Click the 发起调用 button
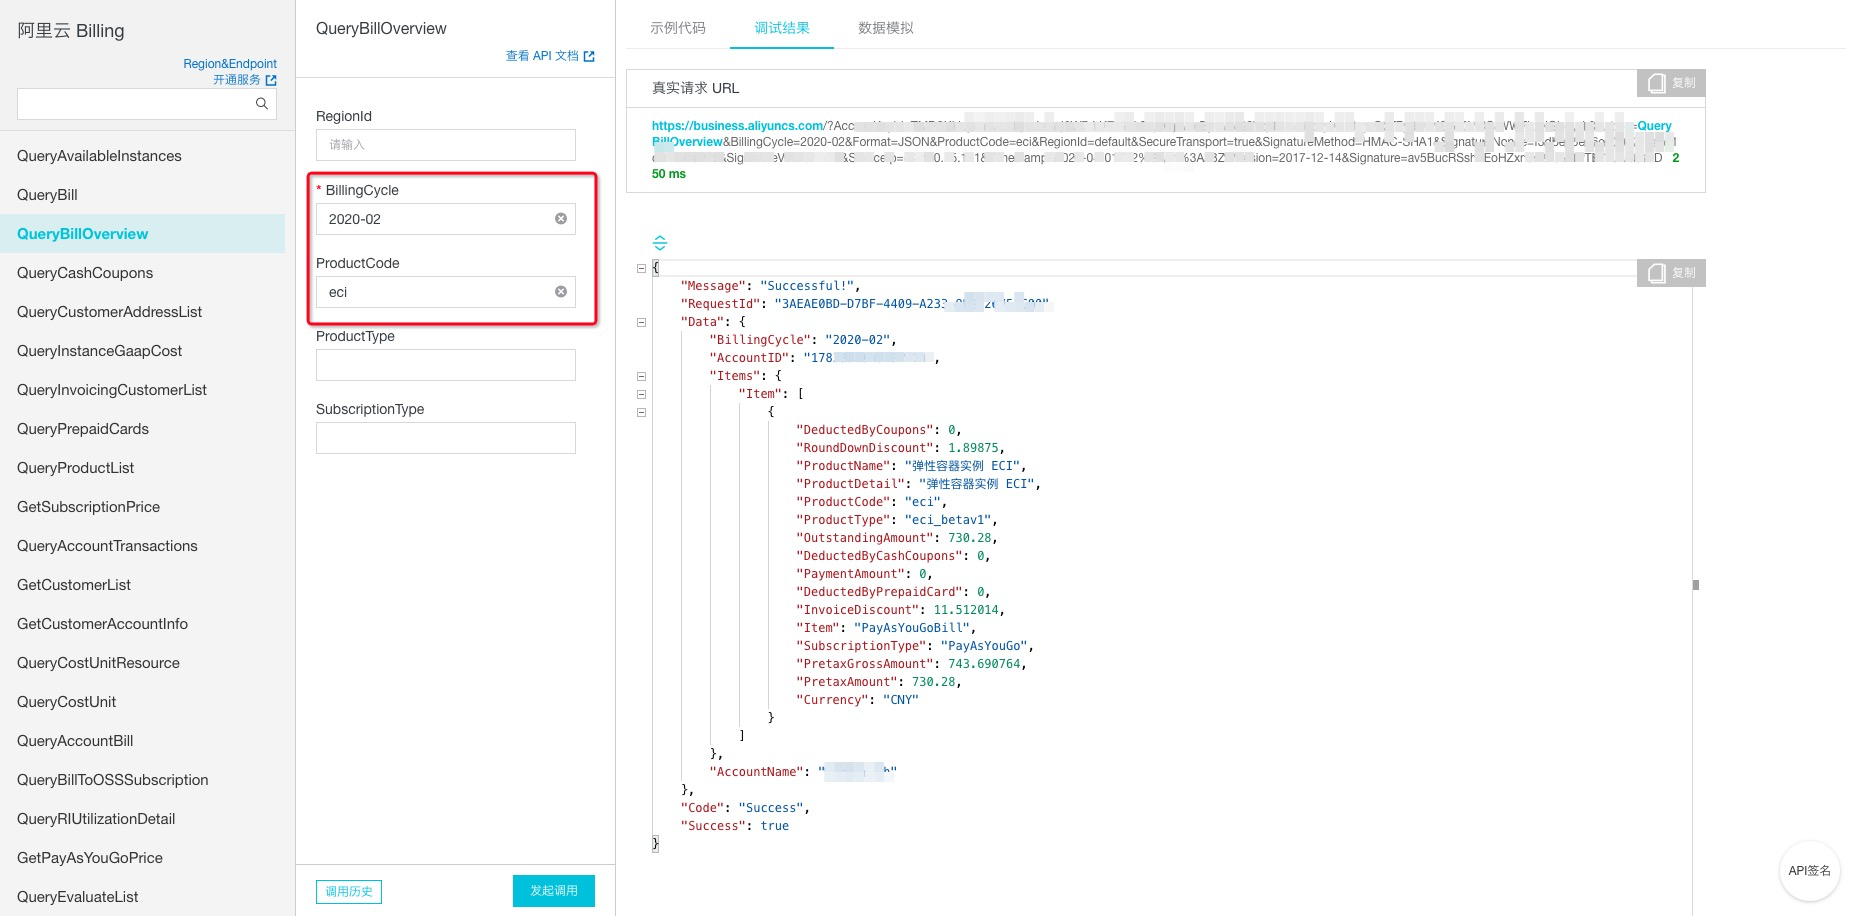The image size is (1855, 916). (x=554, y=891)
